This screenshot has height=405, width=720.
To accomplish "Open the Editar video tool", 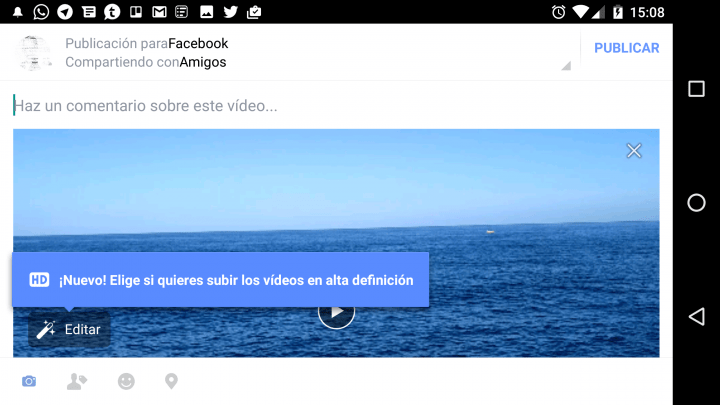I will tap(69, 329).
